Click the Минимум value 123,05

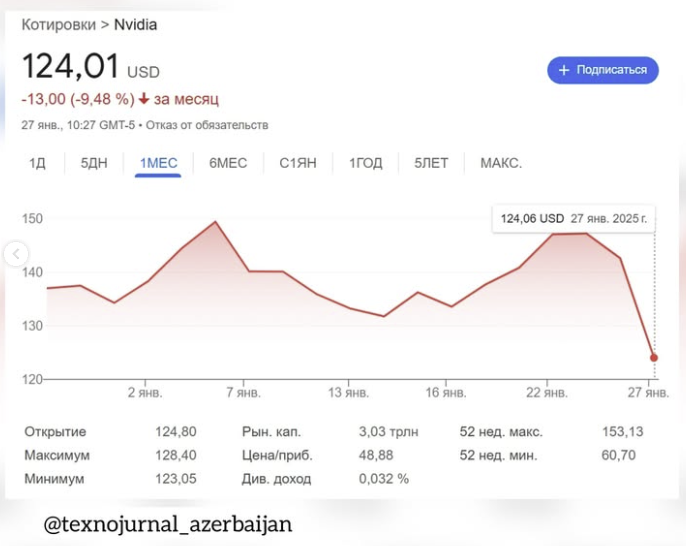[x=176, y=479]
